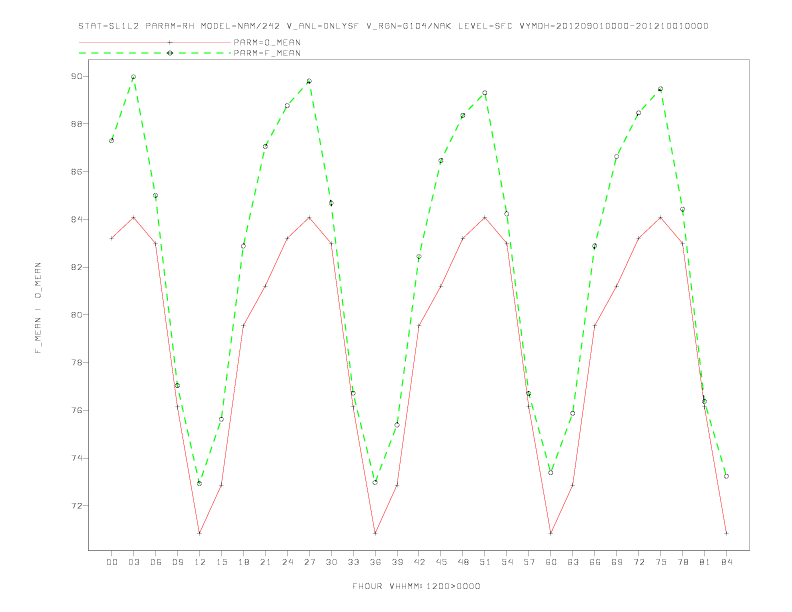This screenshot has width=792, height=612.
Task: Click the PARM=O_MEAN legend label
Action: point(267,42)
